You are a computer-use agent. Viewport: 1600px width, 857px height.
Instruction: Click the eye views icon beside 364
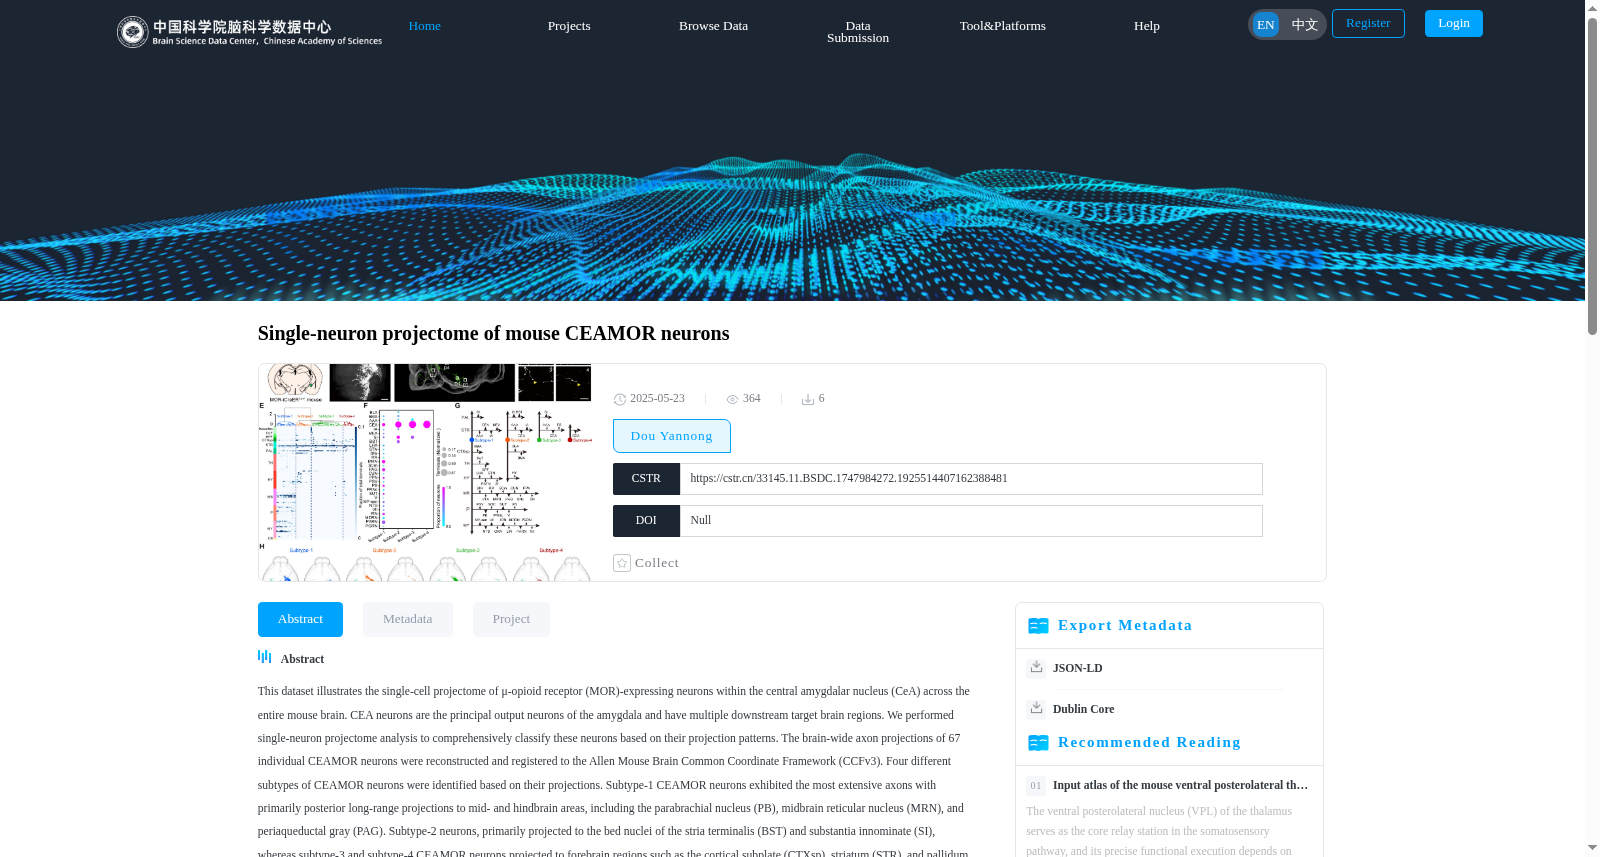pos(732,399)
